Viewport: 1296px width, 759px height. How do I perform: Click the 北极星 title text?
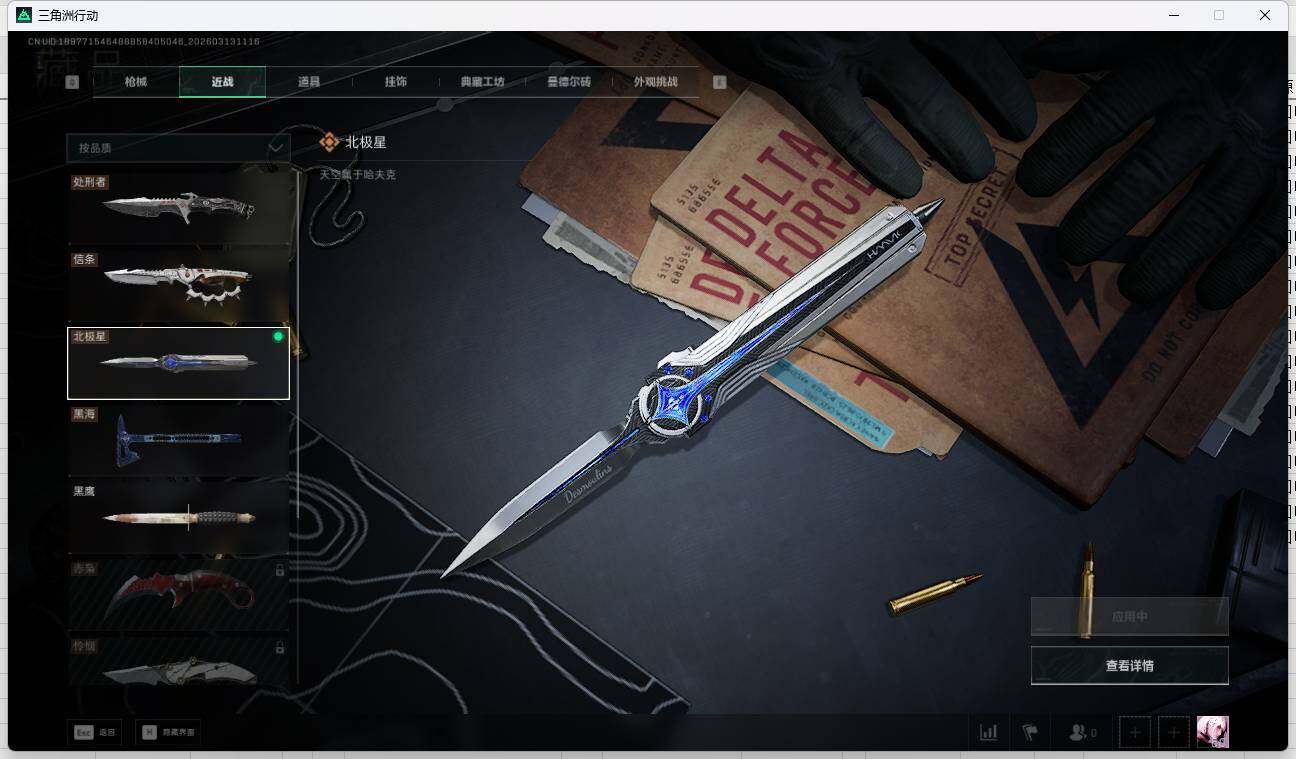coord(366,142)
